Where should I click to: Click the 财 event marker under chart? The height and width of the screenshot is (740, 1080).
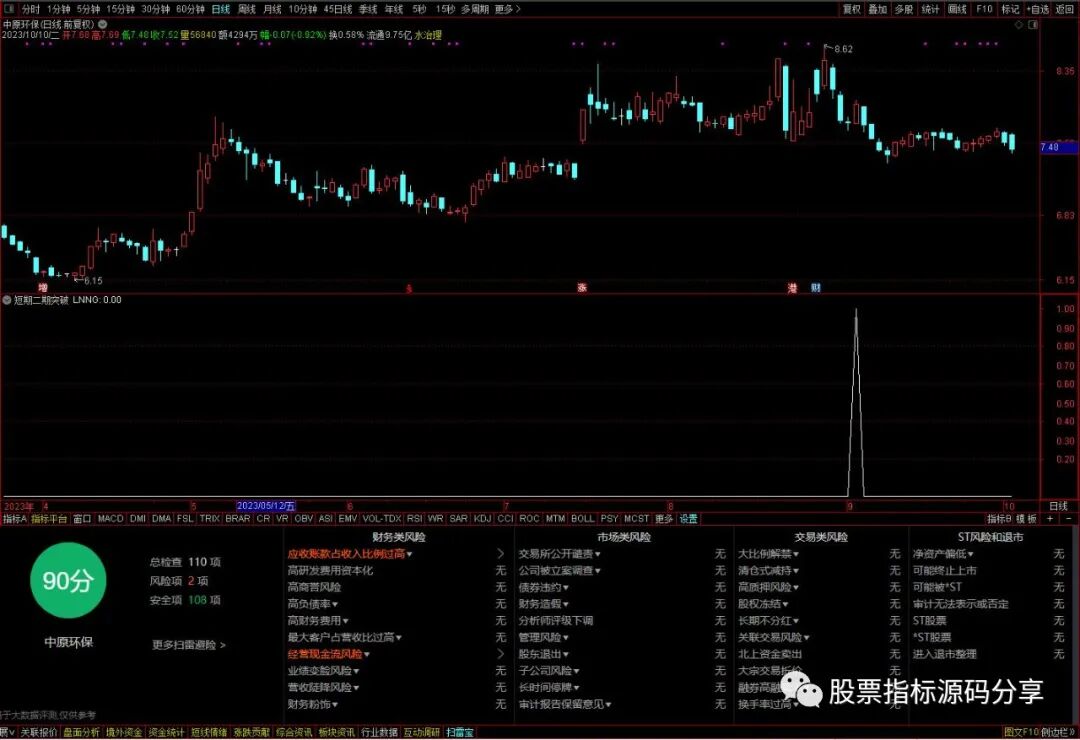(x=816, y=287)
